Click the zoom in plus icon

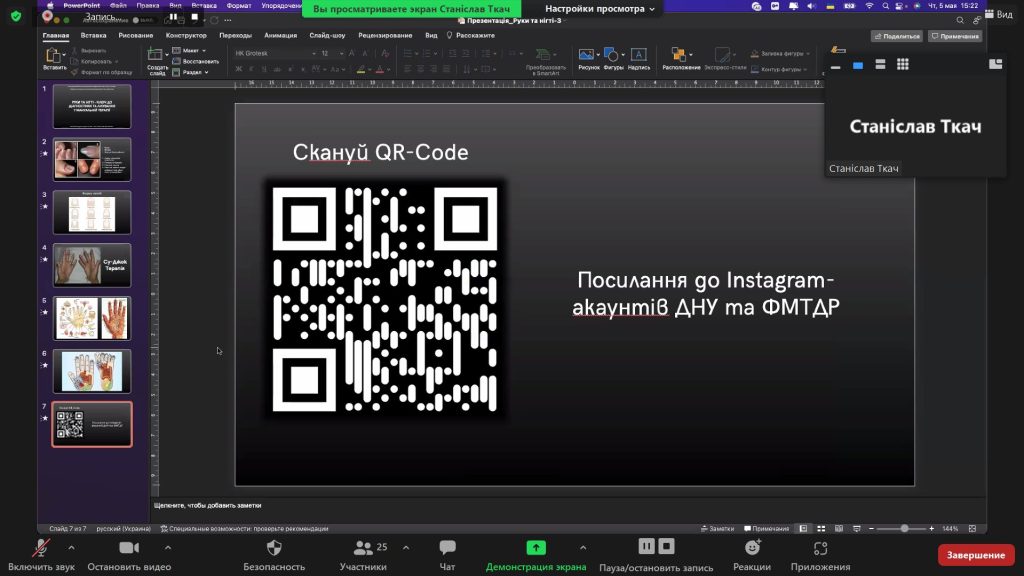click(932, 528)
